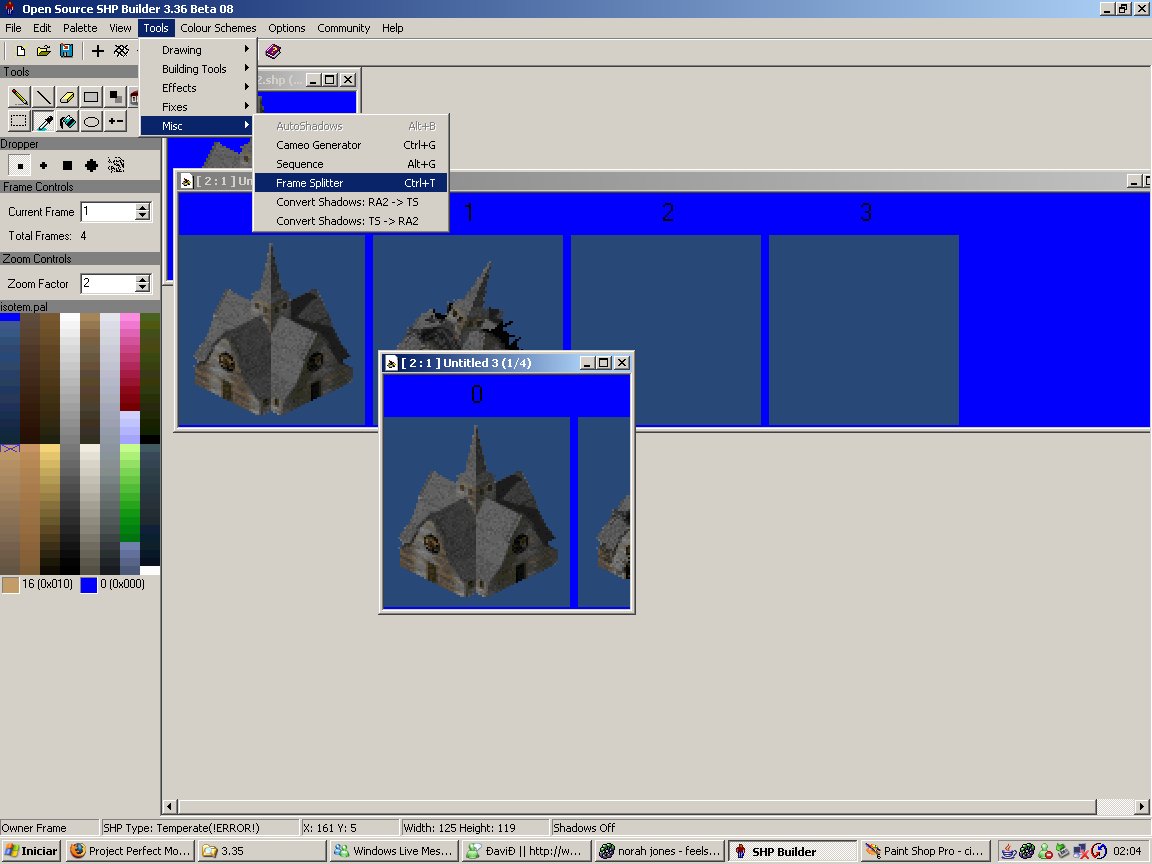Choose the large round brush shape
The height and width of the screenshot is (864, 1152).
(x=91, y=165)
